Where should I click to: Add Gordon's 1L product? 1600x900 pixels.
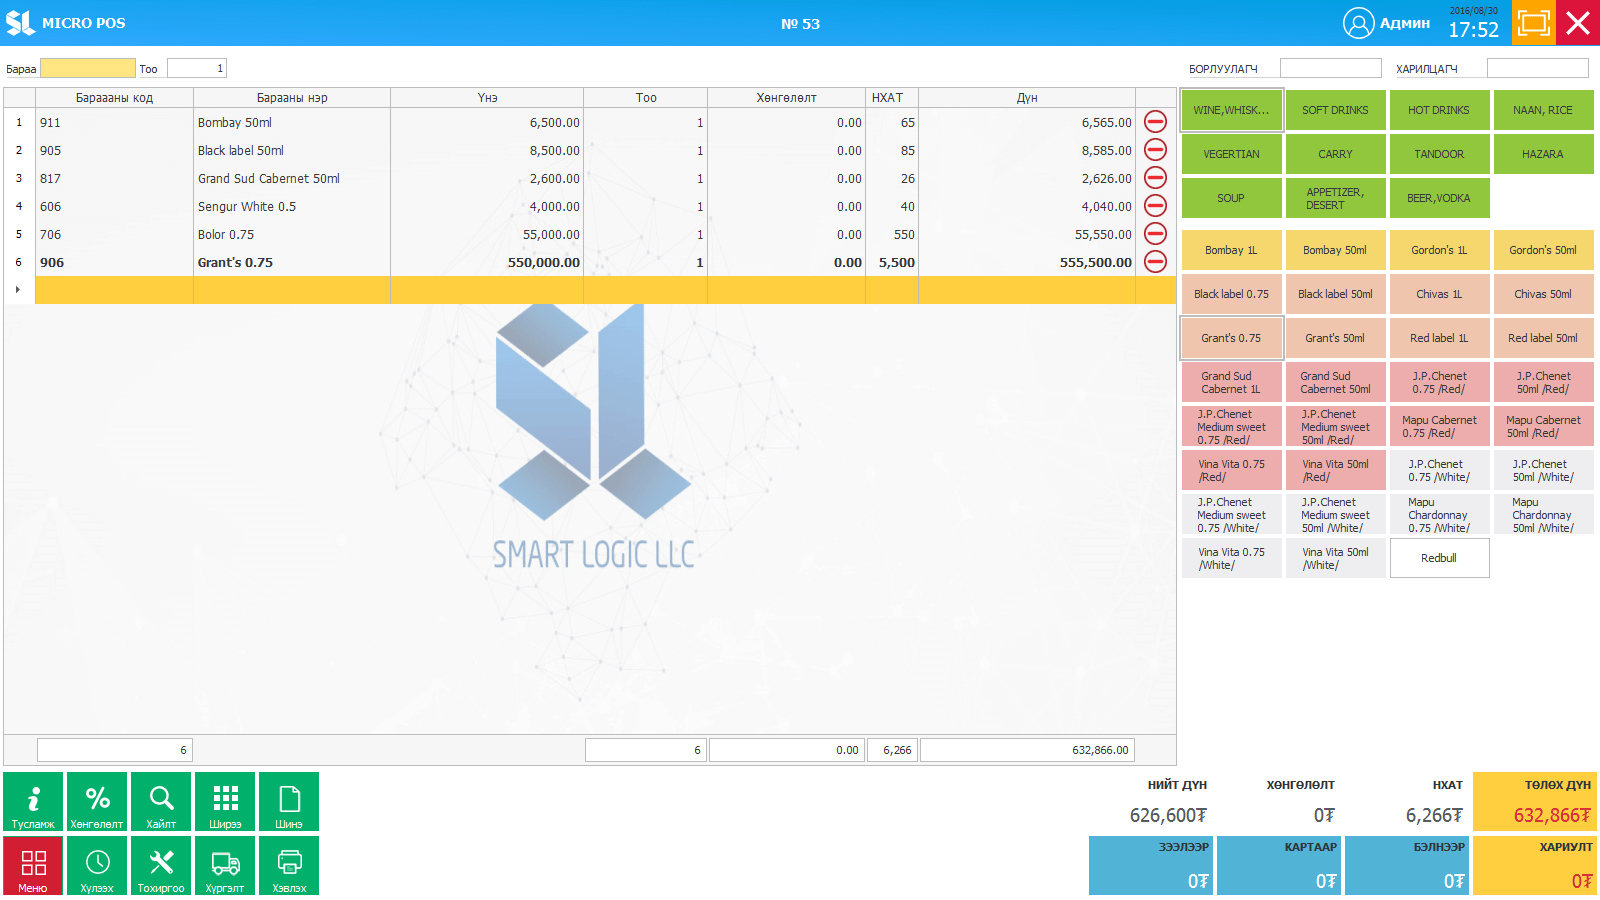click(x=1439, y=250)
